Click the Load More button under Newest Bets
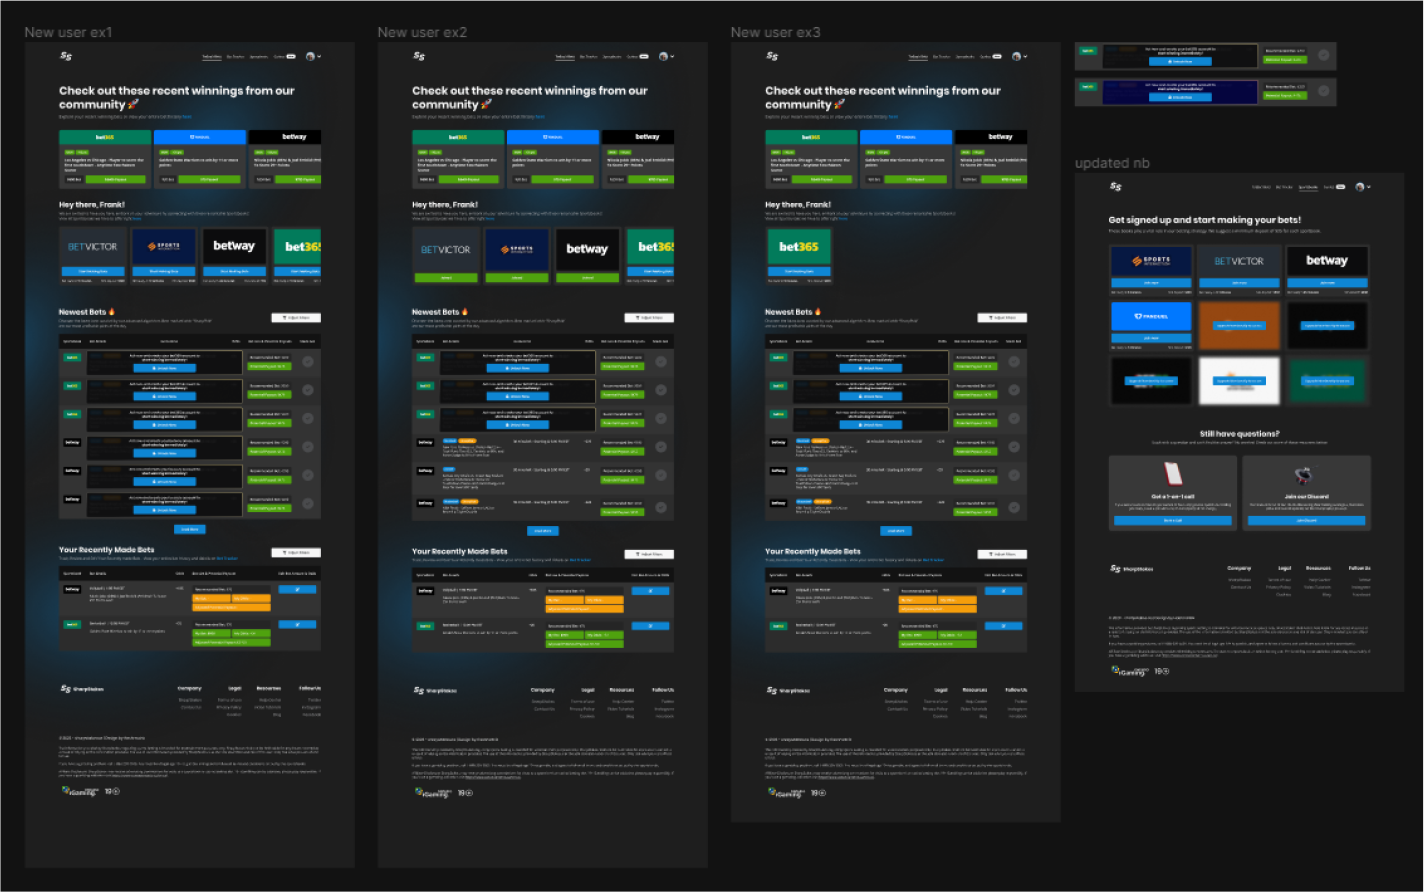Screen dimensions: 1424x892 coord(190,529)
